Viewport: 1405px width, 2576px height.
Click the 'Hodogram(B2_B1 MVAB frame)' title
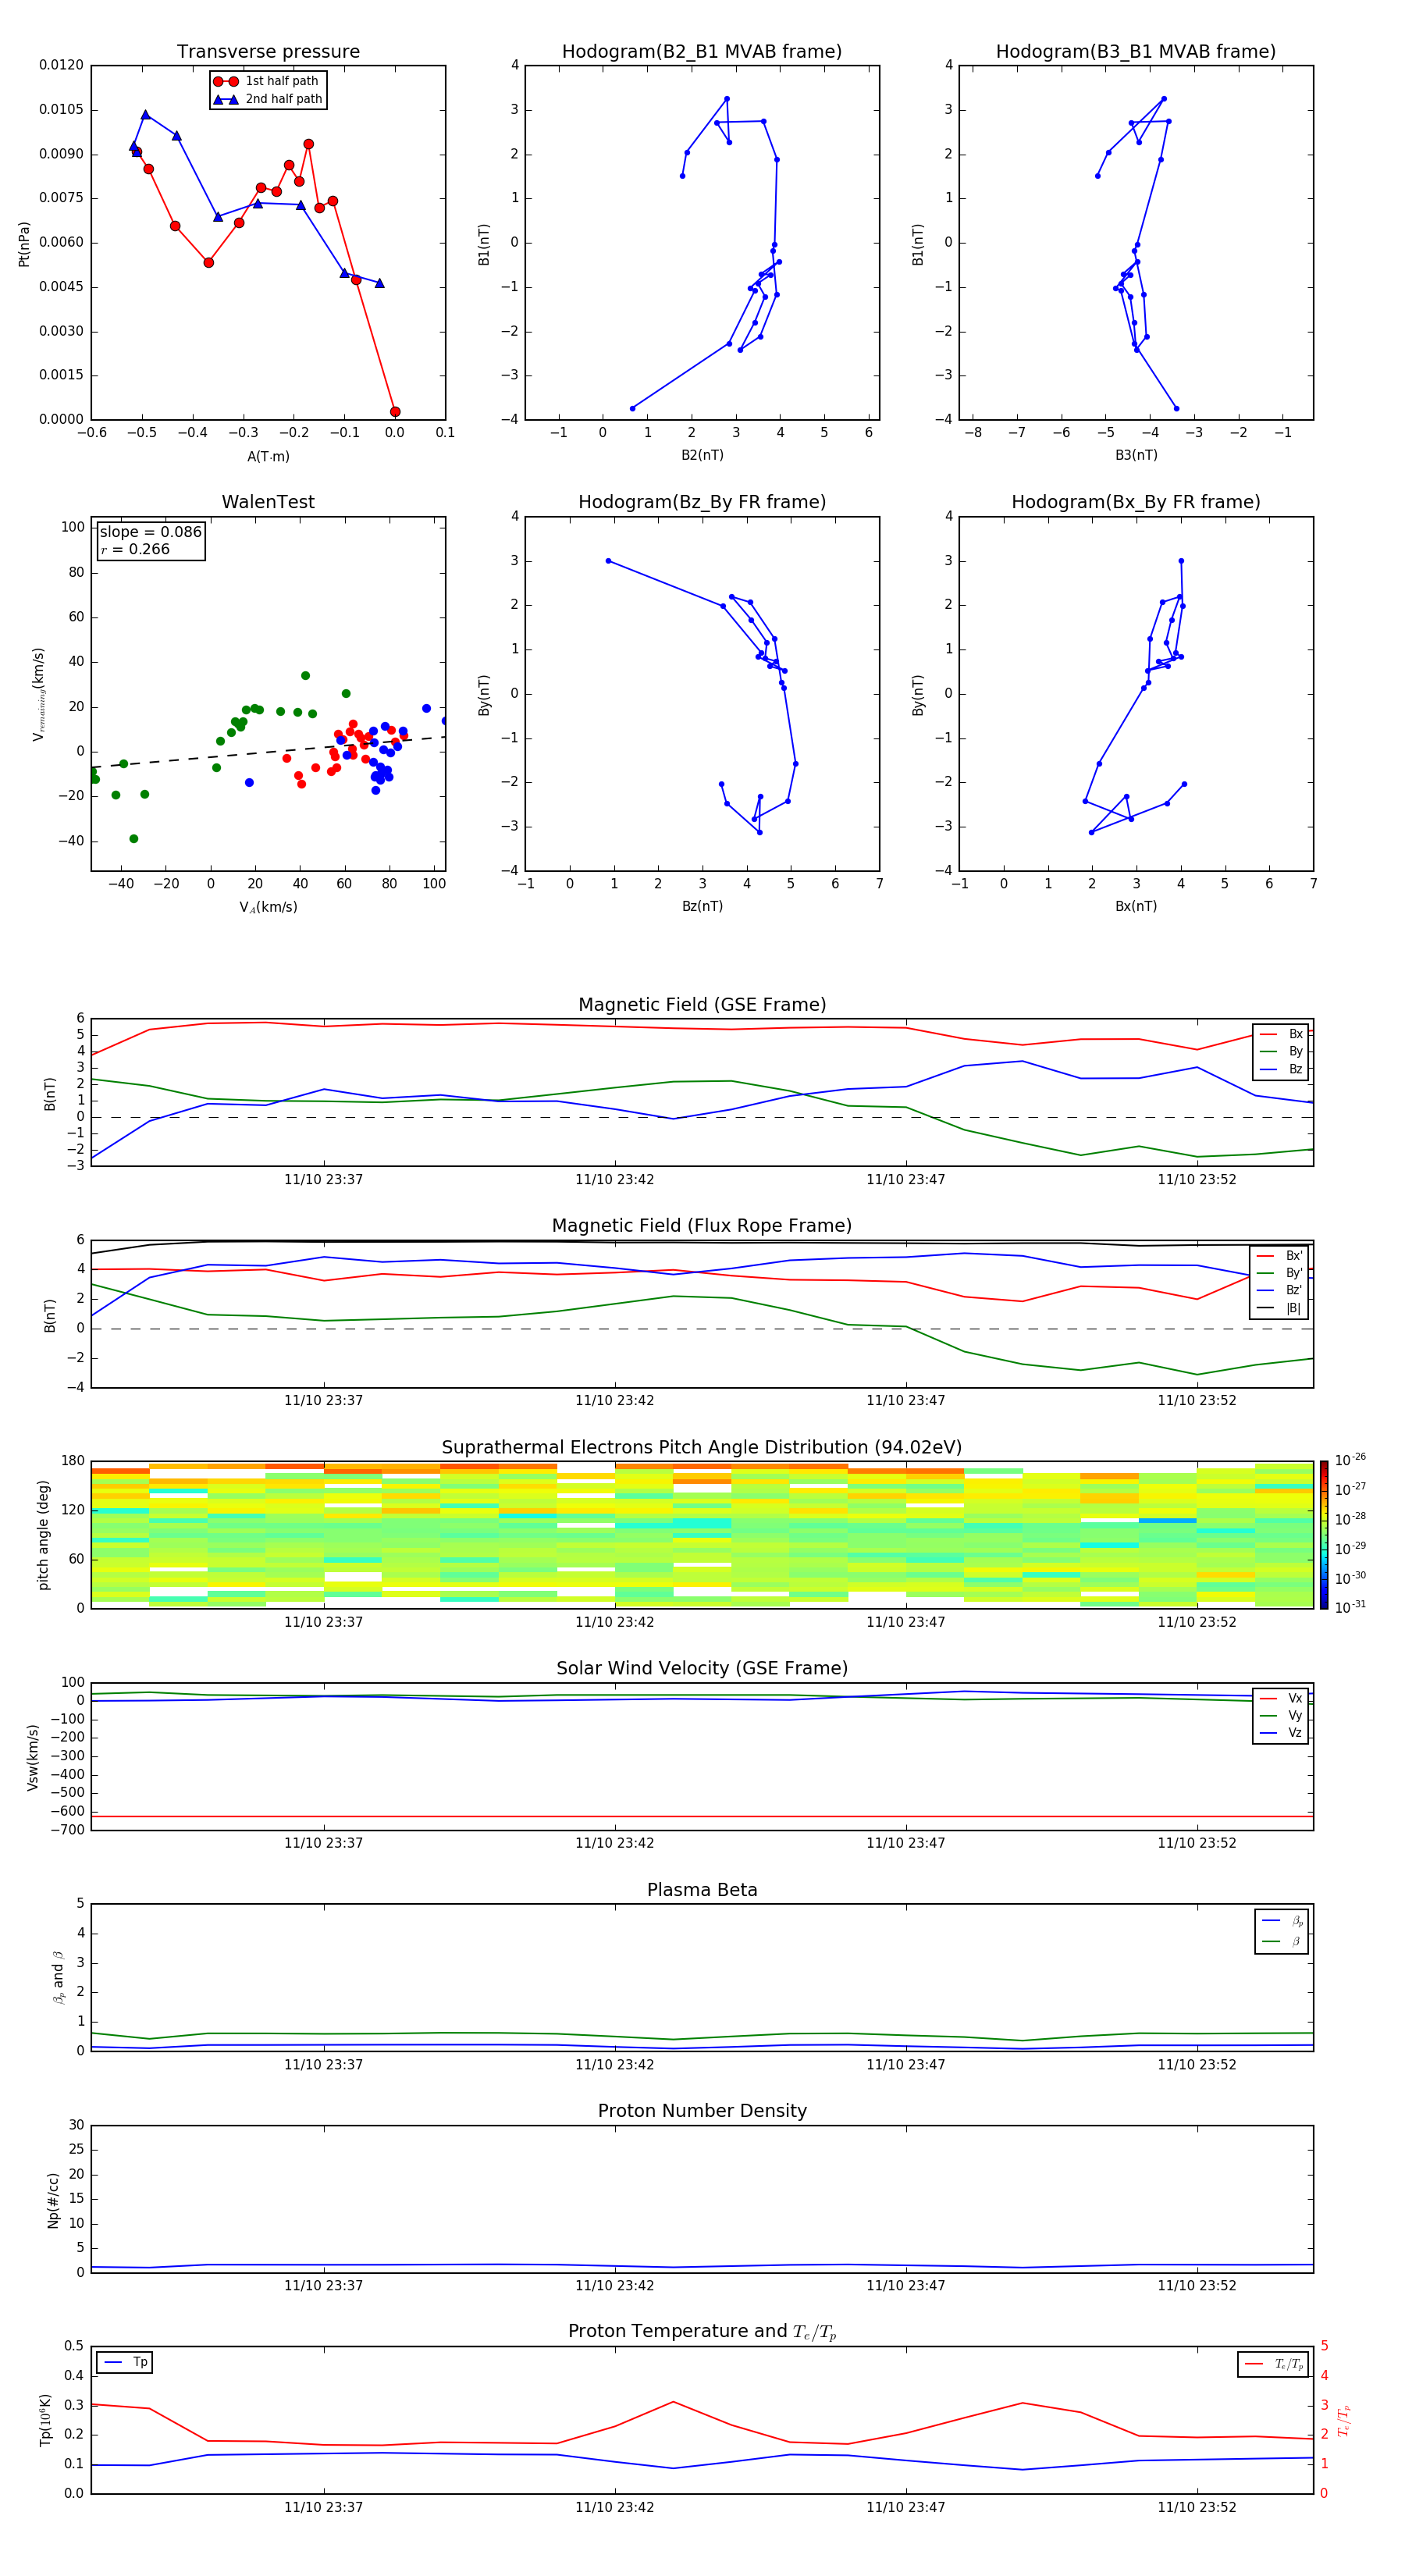[702, 52]
